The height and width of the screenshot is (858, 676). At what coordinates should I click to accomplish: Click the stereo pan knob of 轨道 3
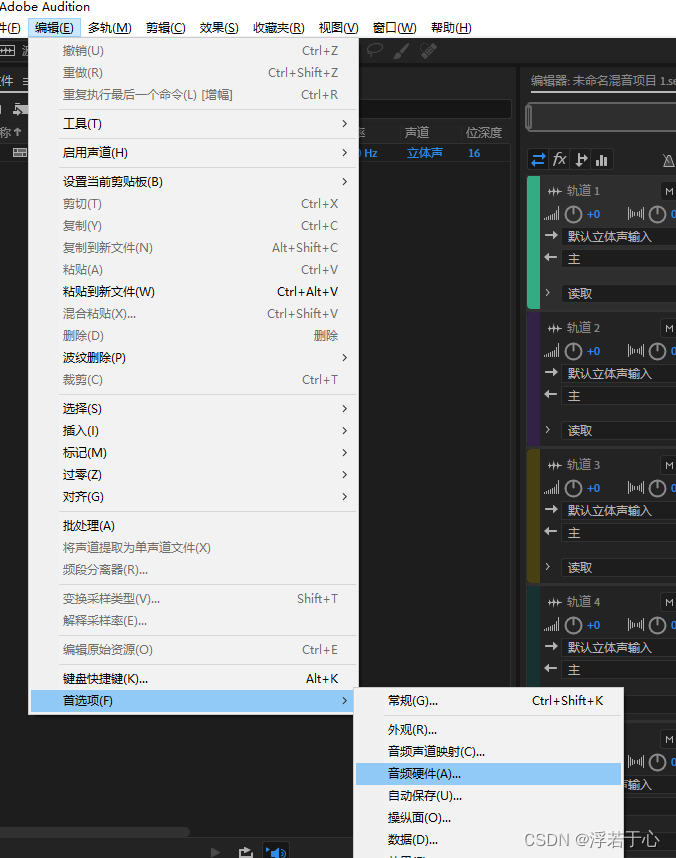tap(657, 488)
